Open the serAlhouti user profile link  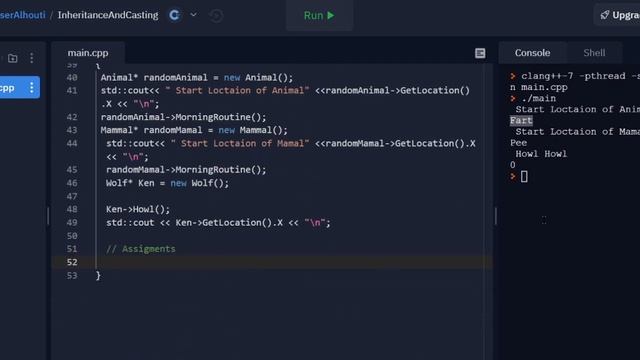pyautogui.click(x=22, y=15)
